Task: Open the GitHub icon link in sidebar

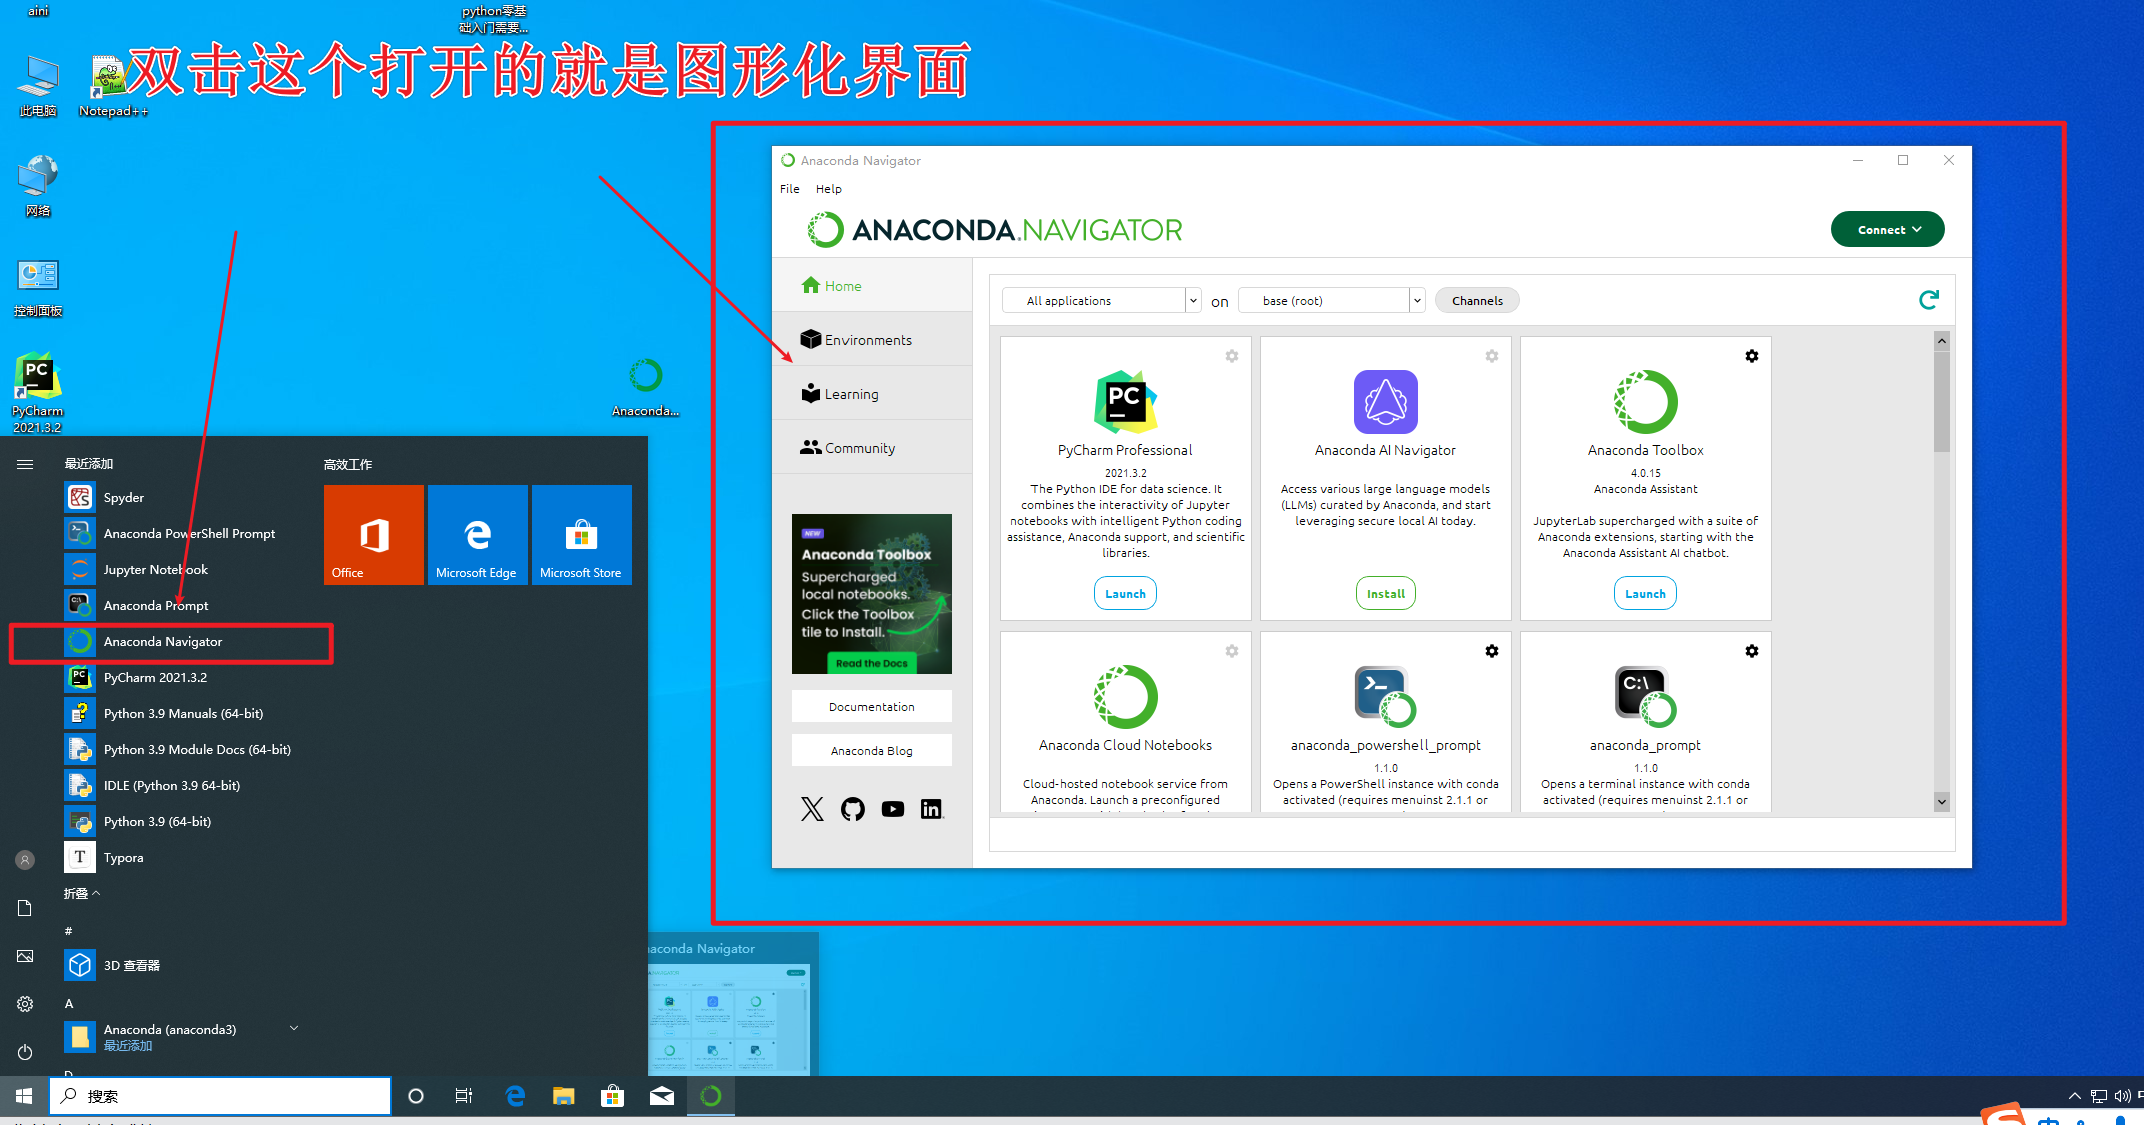Action: [852, 809]
